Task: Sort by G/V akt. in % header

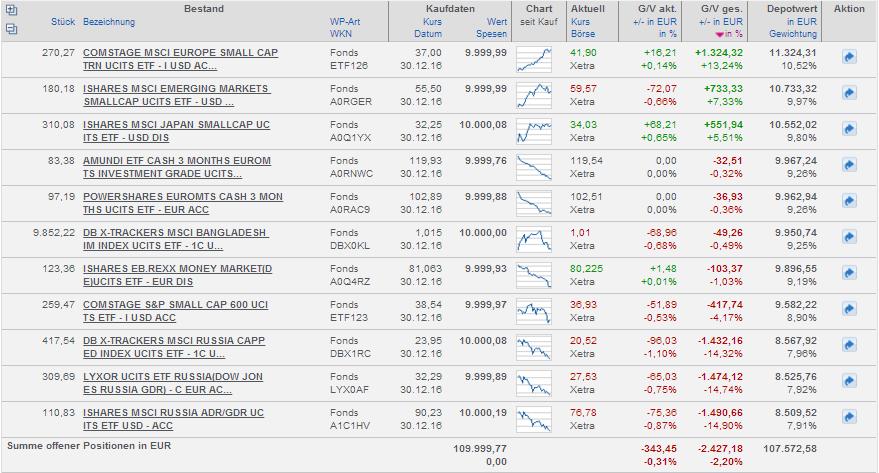Action: (x=668, y=34)
